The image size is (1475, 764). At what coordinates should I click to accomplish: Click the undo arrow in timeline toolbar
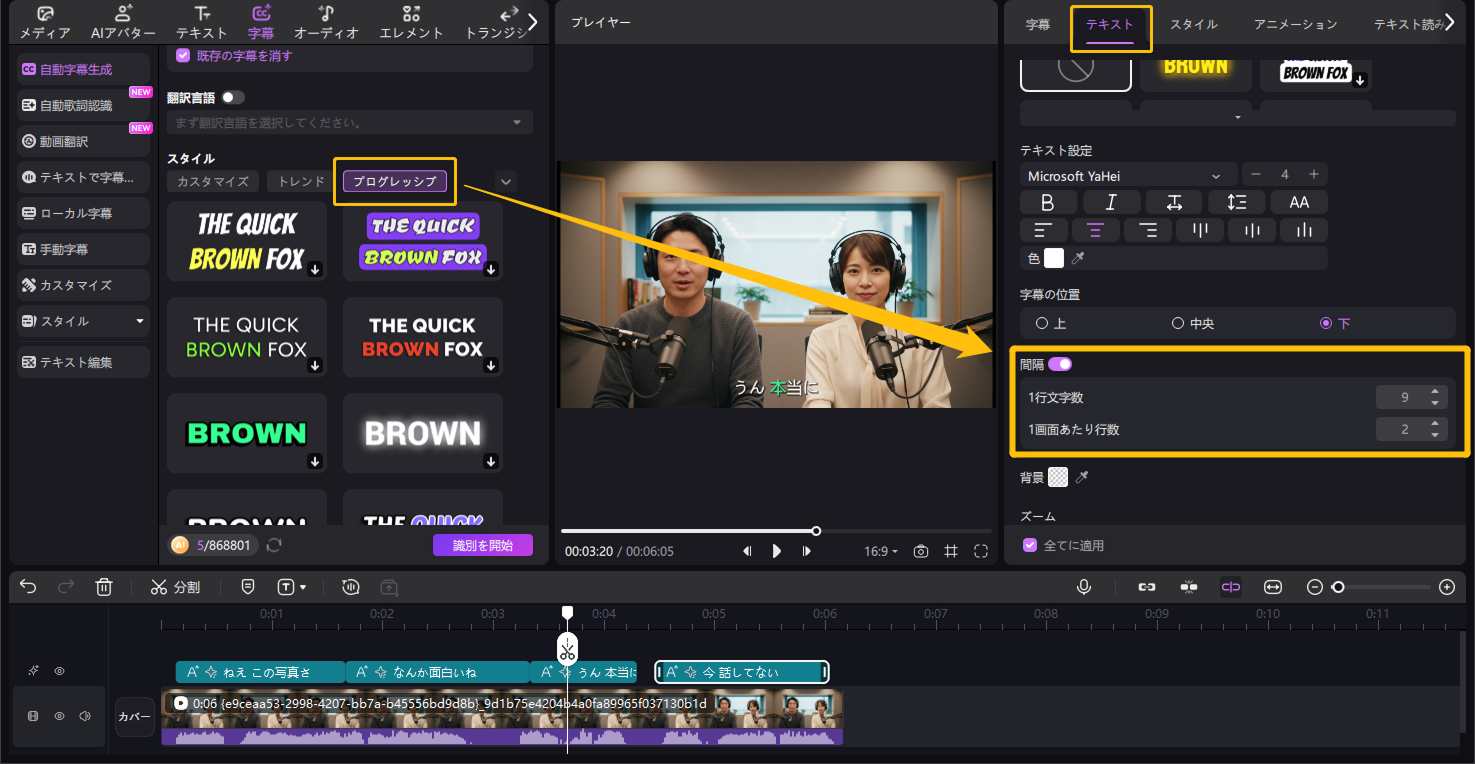tap(28, 587)
